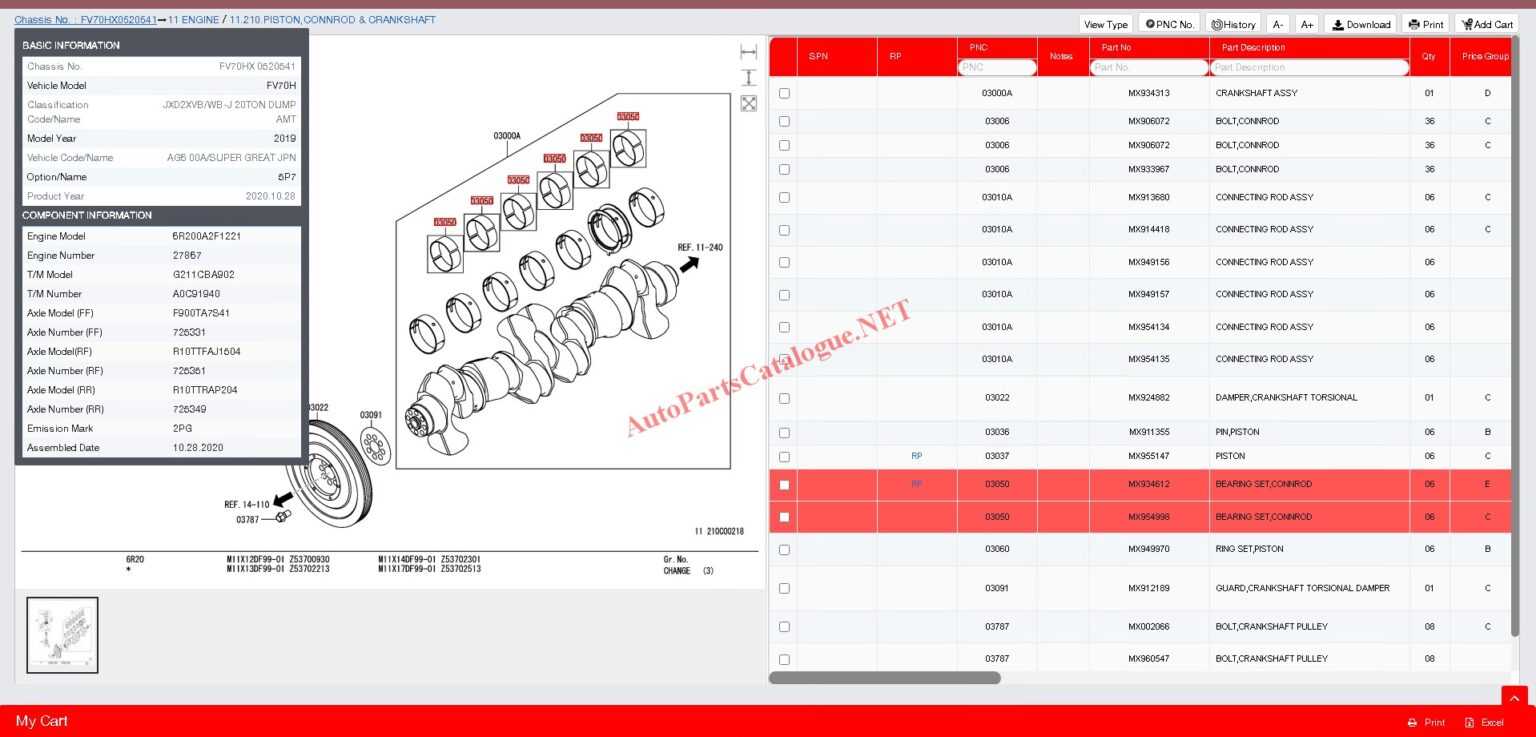Screen dimensions: 1536x737
Task: Click the fit-to-height diagram icon
Action: tap(748, 78)
